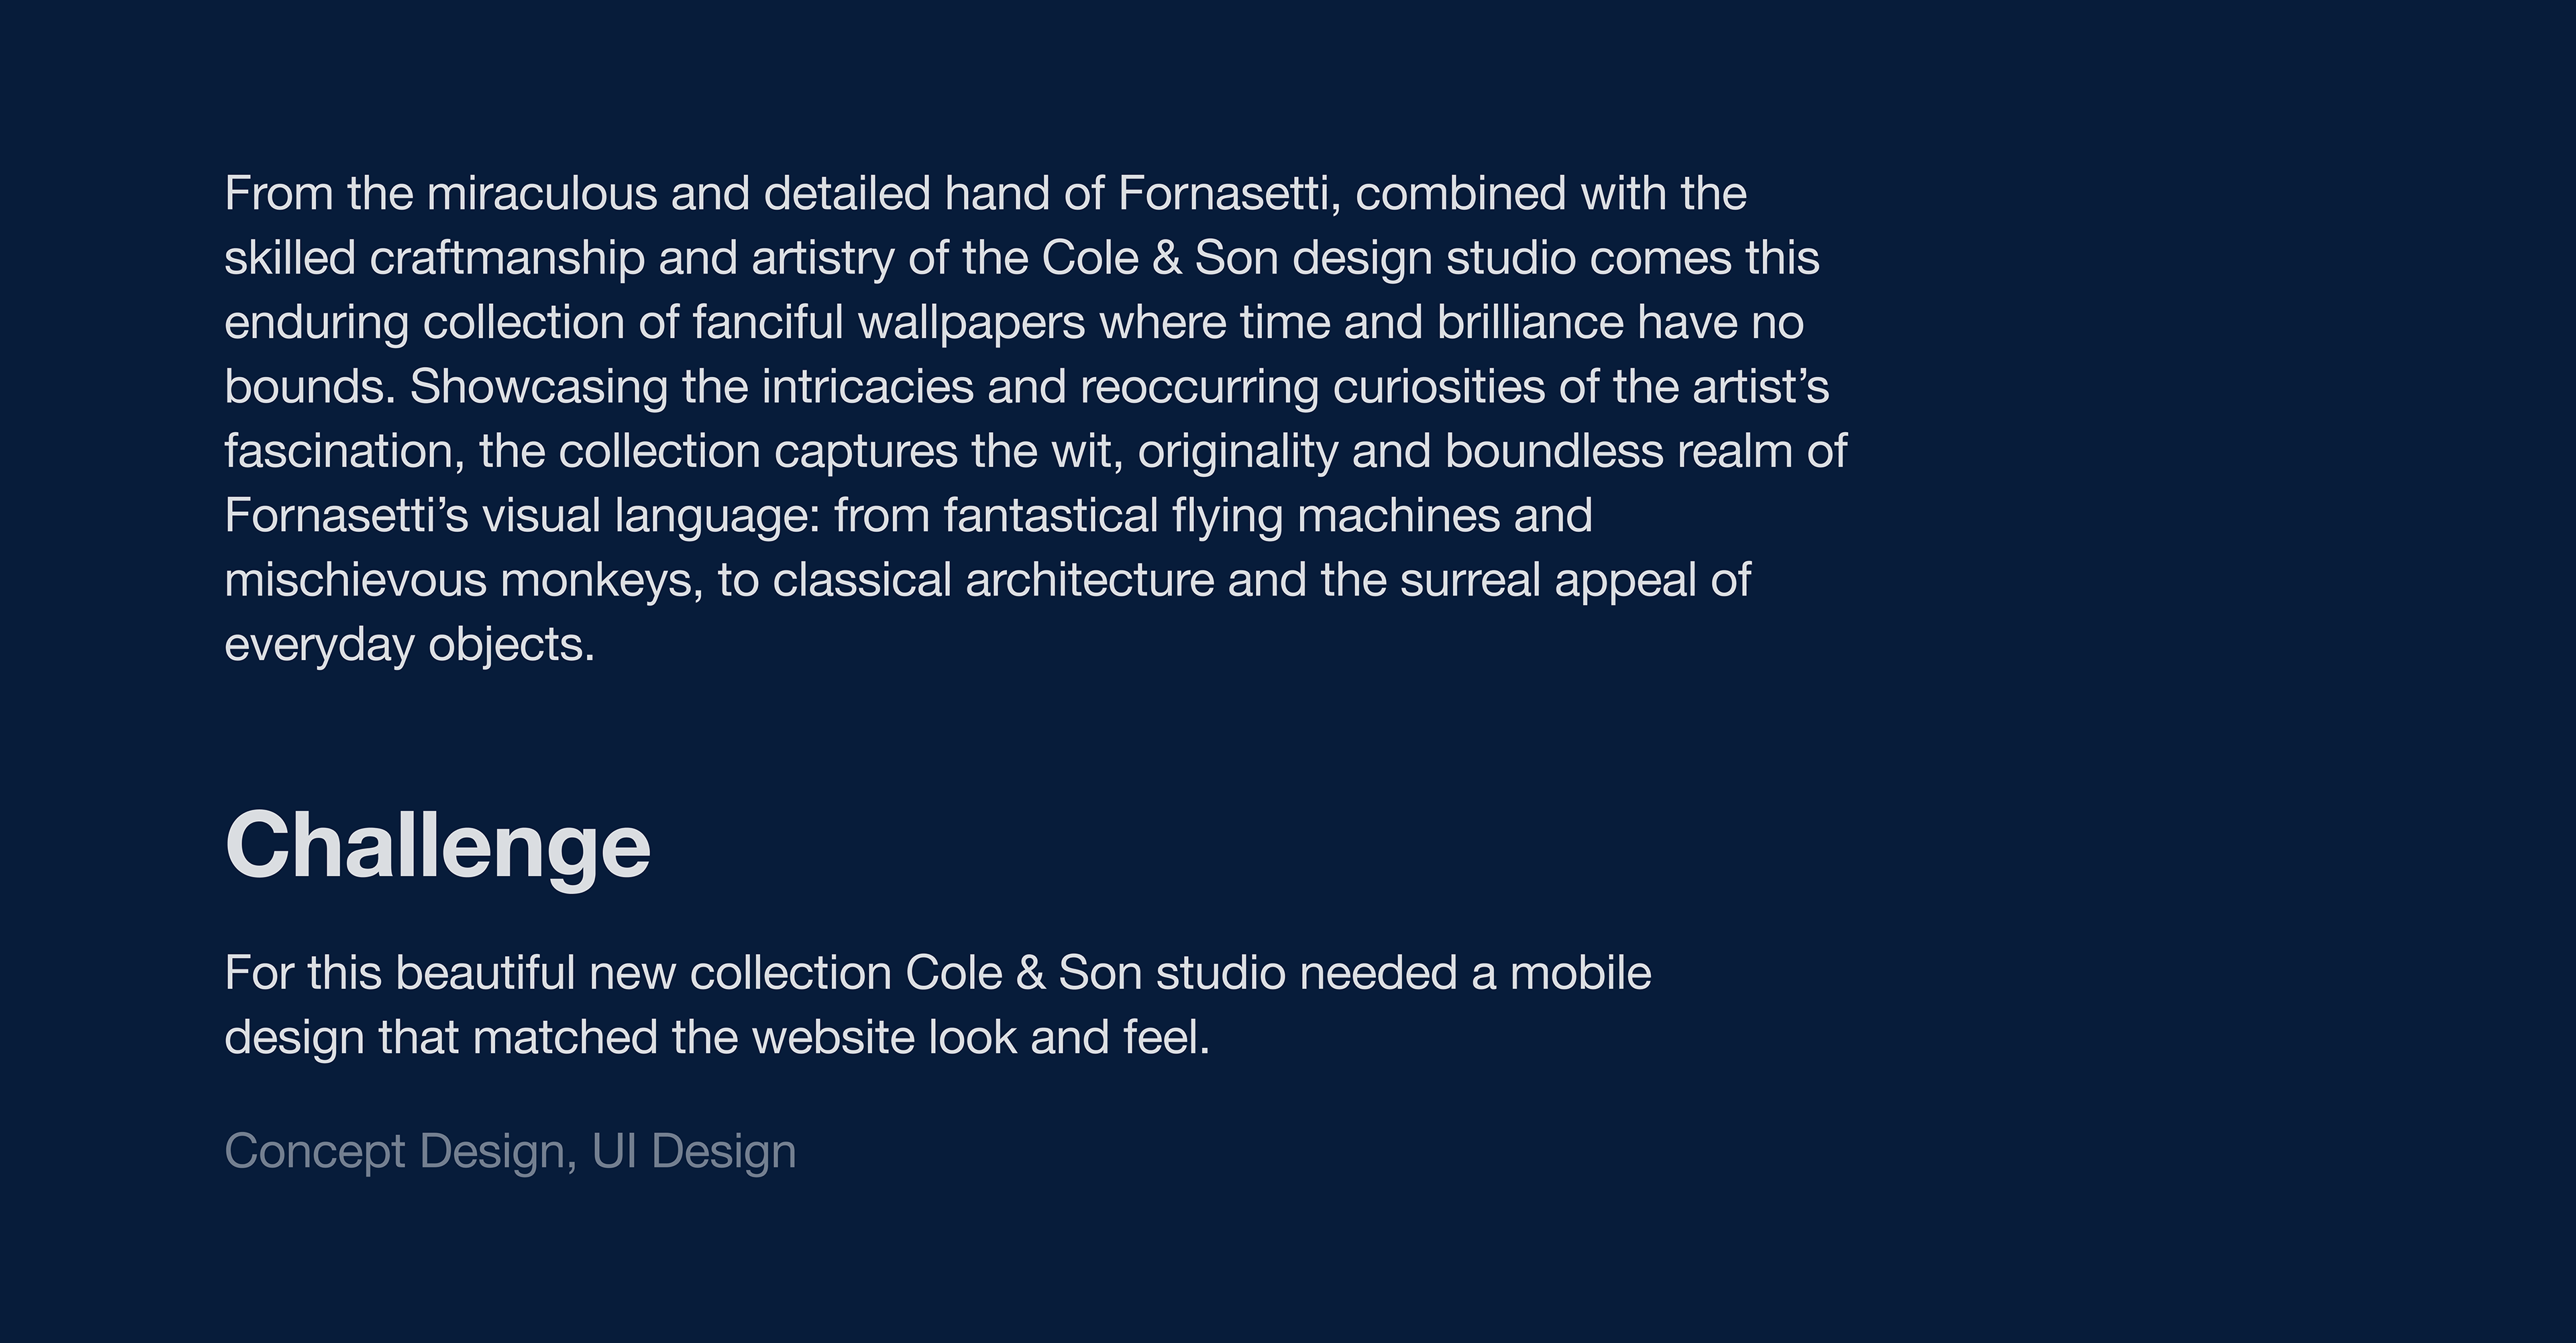Click the word "miraculous" in the first paragraph

pyautogui.click(x=542, y=194)
